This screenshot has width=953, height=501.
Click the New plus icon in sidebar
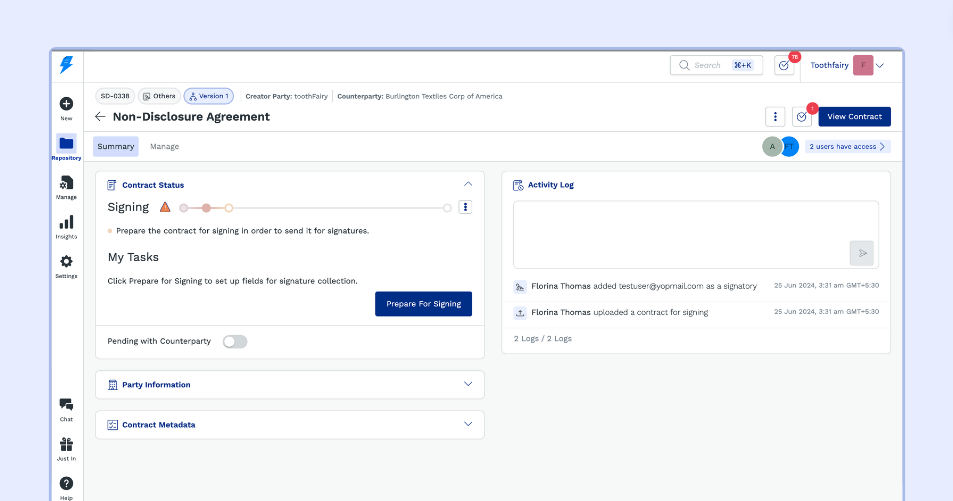[66, 104]
